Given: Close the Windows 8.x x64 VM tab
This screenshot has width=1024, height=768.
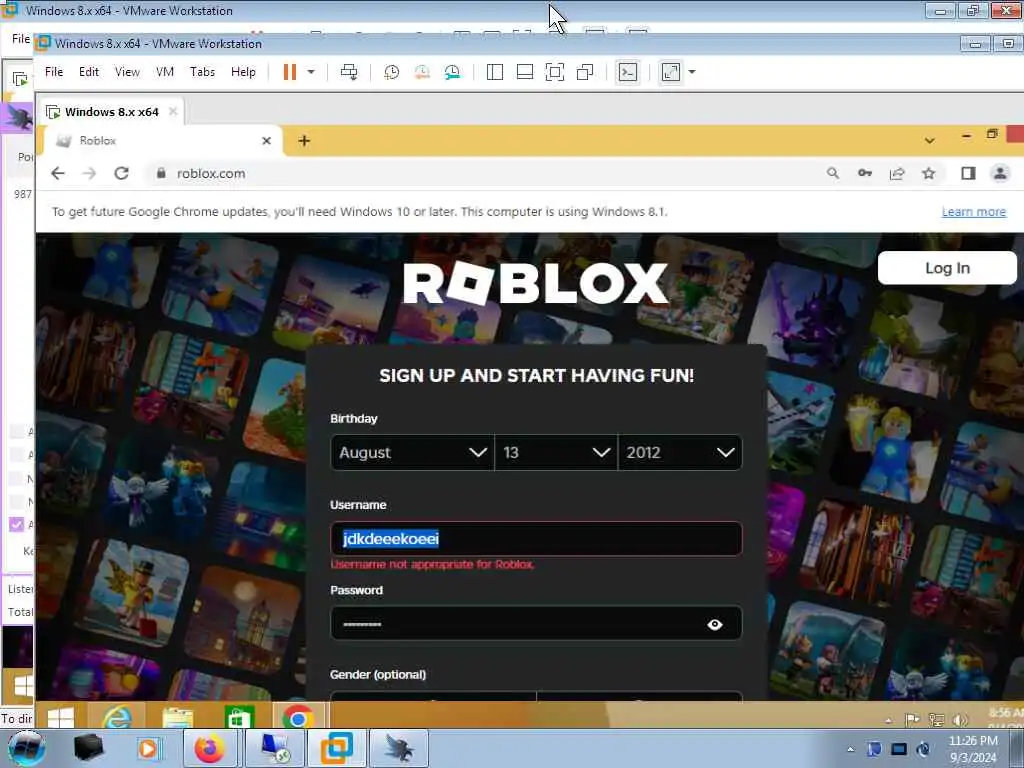Looking at the screenshot, I should (x=173, y=111).
